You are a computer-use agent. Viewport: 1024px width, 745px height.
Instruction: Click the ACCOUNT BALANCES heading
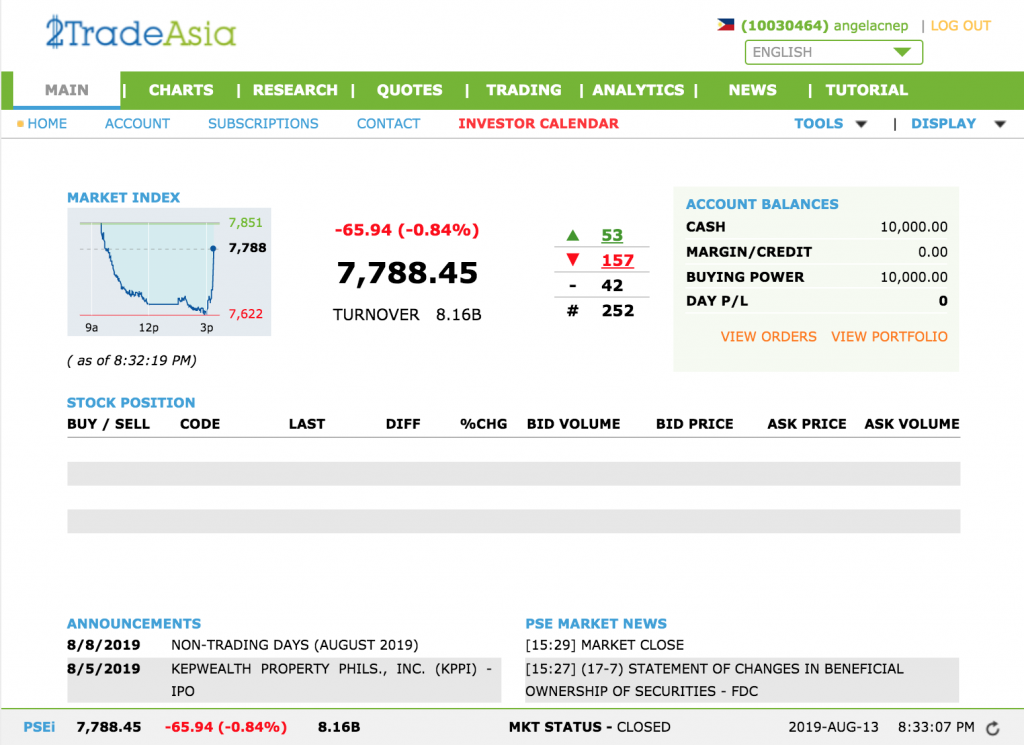[762, 204]
